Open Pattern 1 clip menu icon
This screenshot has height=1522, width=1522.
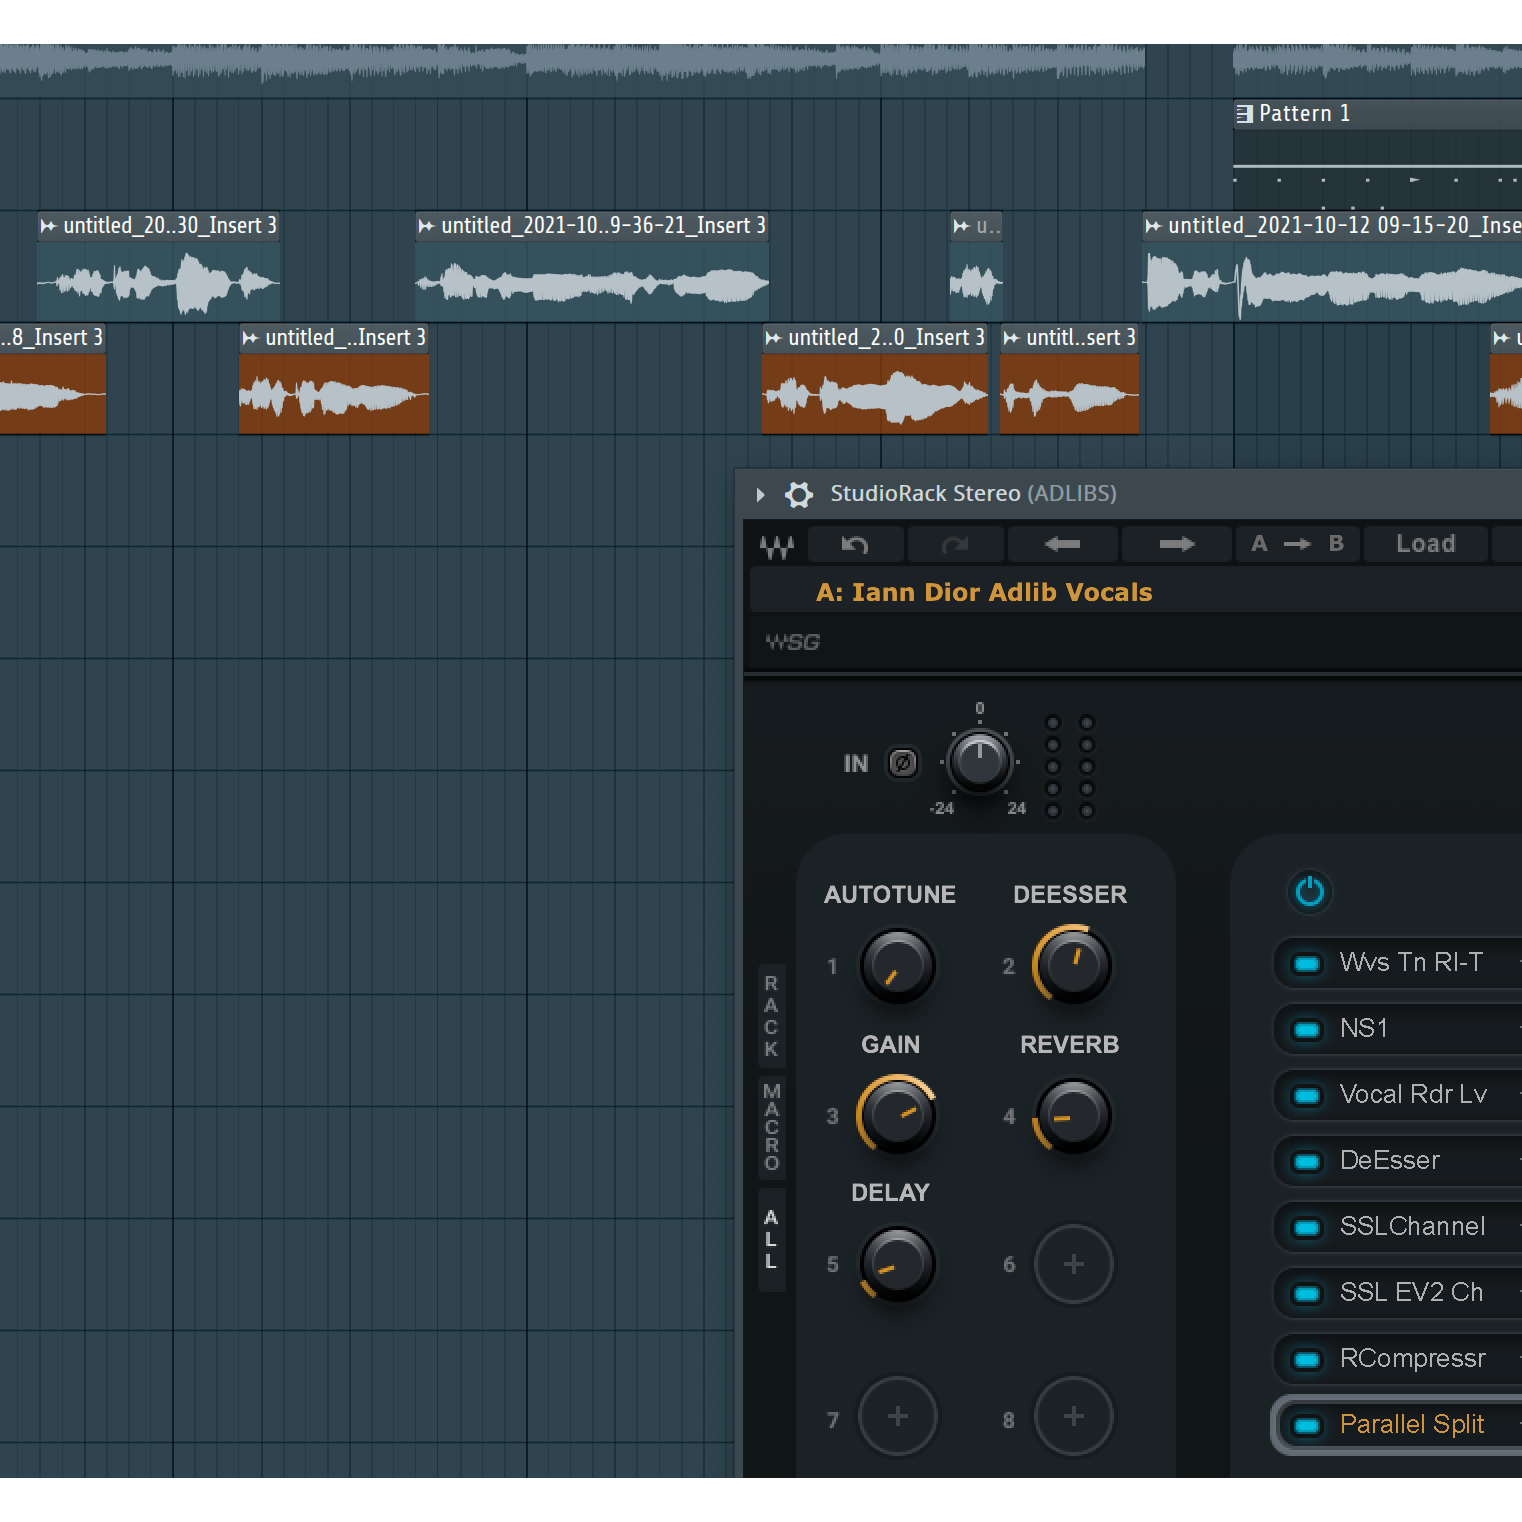1244,114
